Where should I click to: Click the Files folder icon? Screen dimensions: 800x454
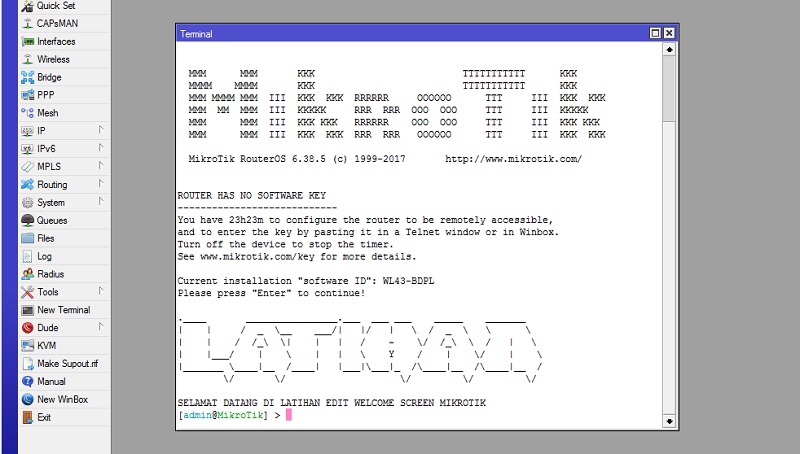click(x=28, y=238)
